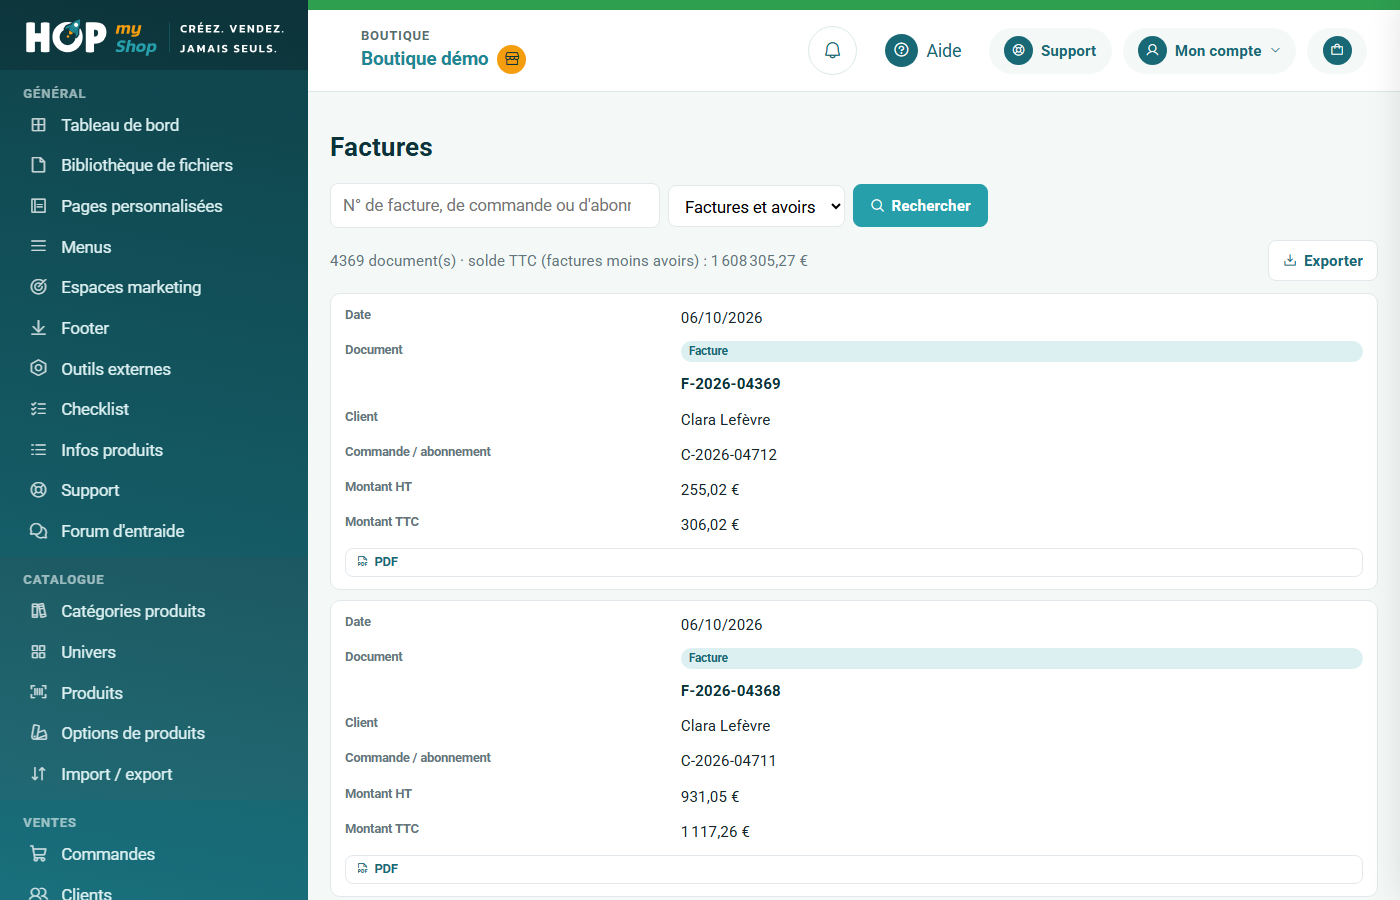Click the Bibliothèque de fichiers file icon
Image resolution: width=1400 pixels, height=900 pixels.
coord(39,165)
